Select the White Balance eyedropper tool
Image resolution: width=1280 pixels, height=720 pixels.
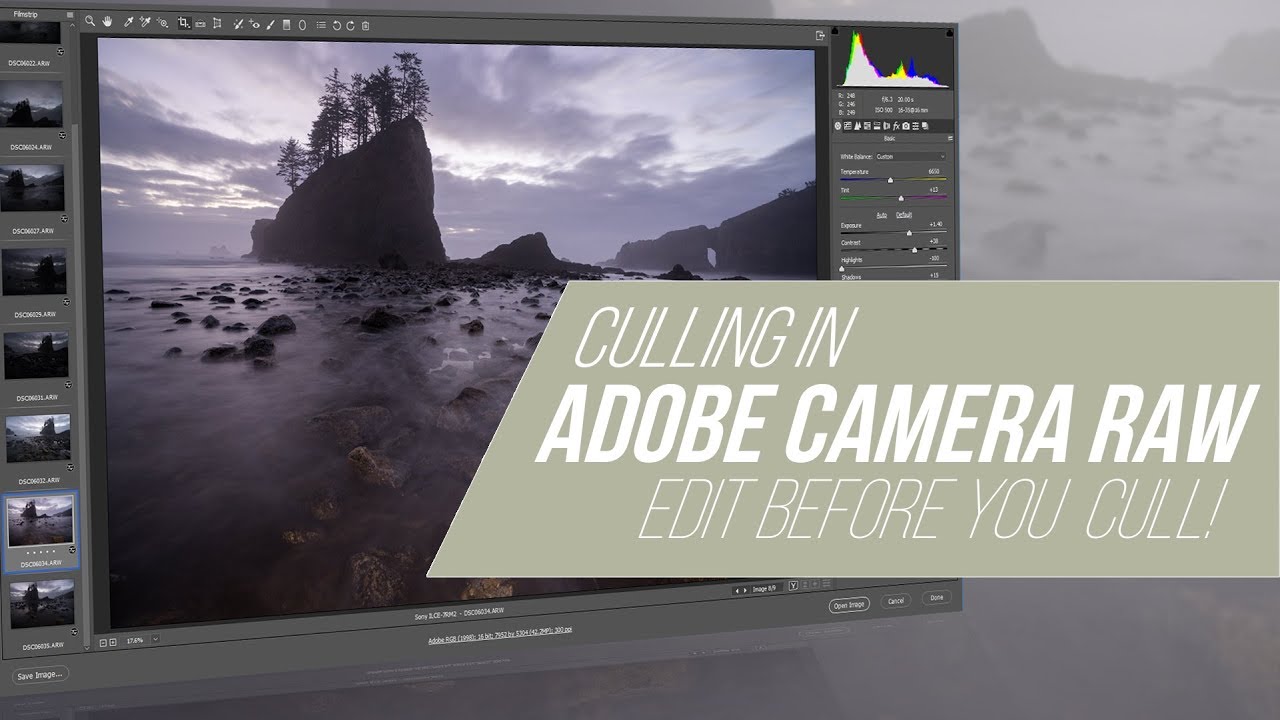point(129,22)
